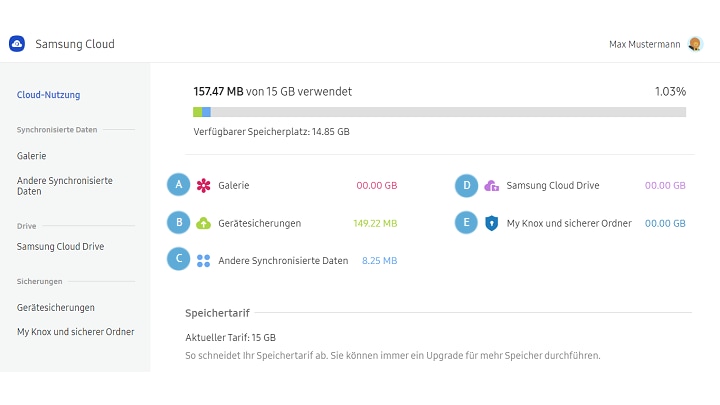
Task: Click the Max Mustermann account name
Action: click(x=645, y=44)
